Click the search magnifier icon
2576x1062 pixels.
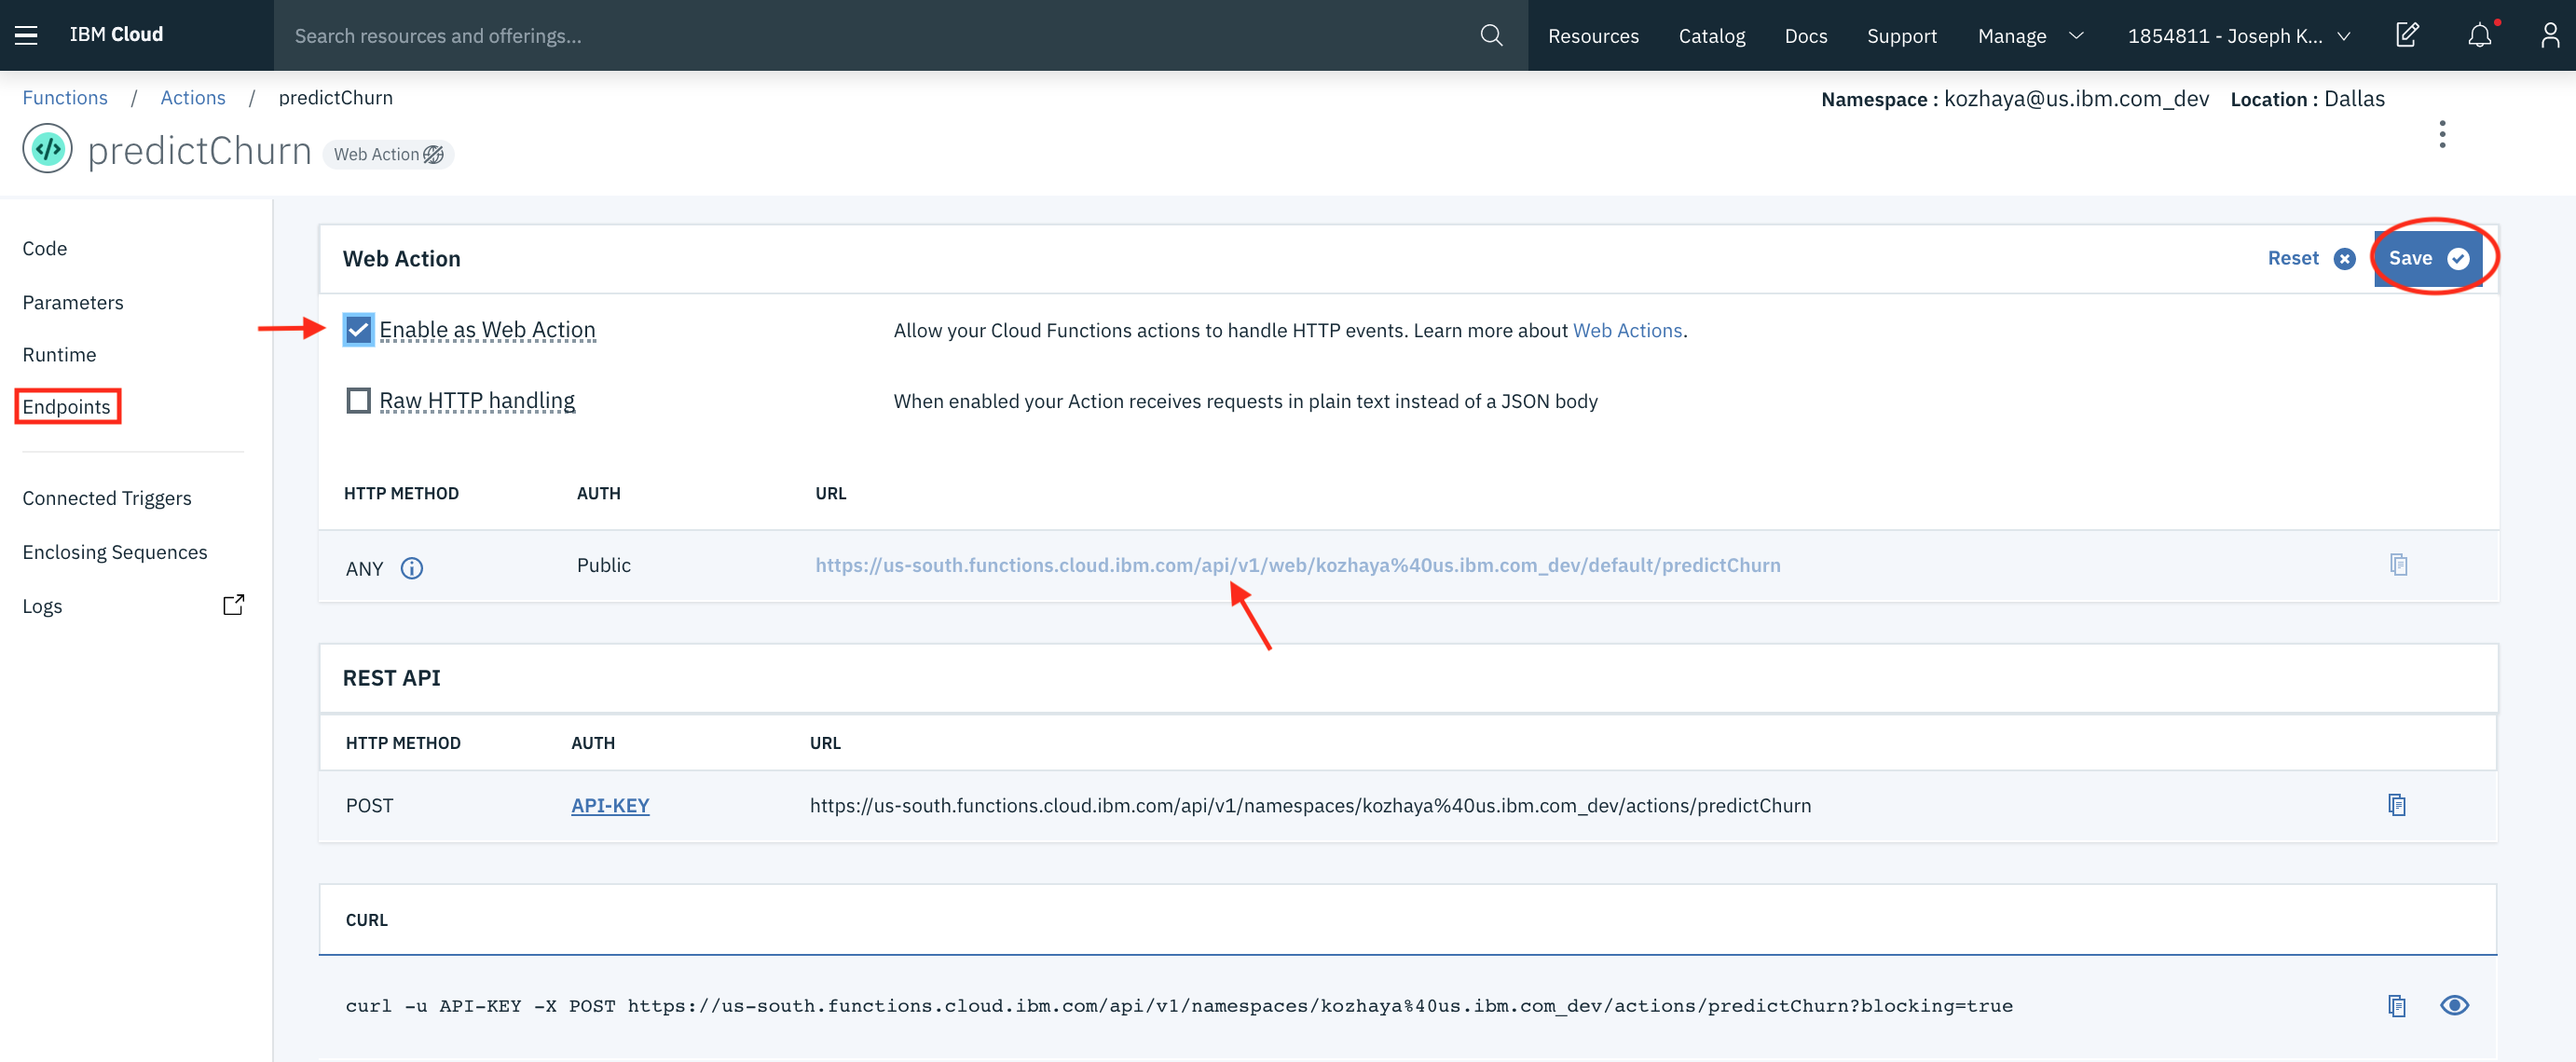[x=1487, y=34]
